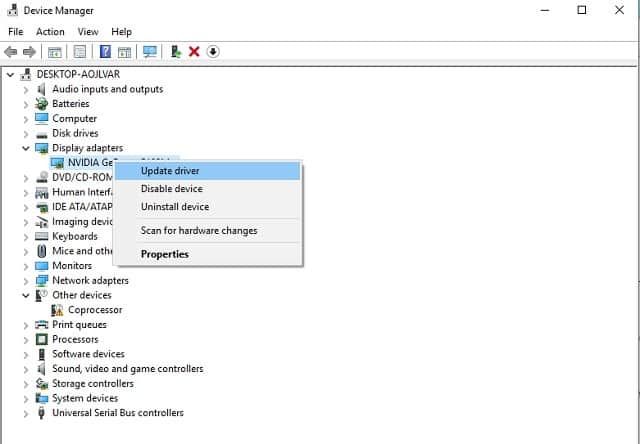Click the Coprocessor warning icon
The height and width of the screenshot is (444, 640).
[57, 310]
